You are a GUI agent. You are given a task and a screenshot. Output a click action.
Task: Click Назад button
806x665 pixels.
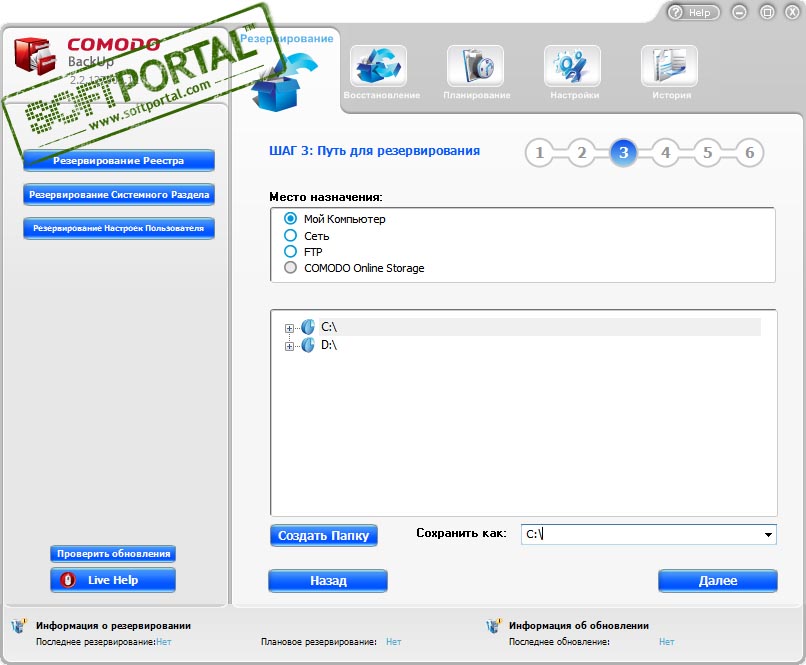tap(328, 581)
